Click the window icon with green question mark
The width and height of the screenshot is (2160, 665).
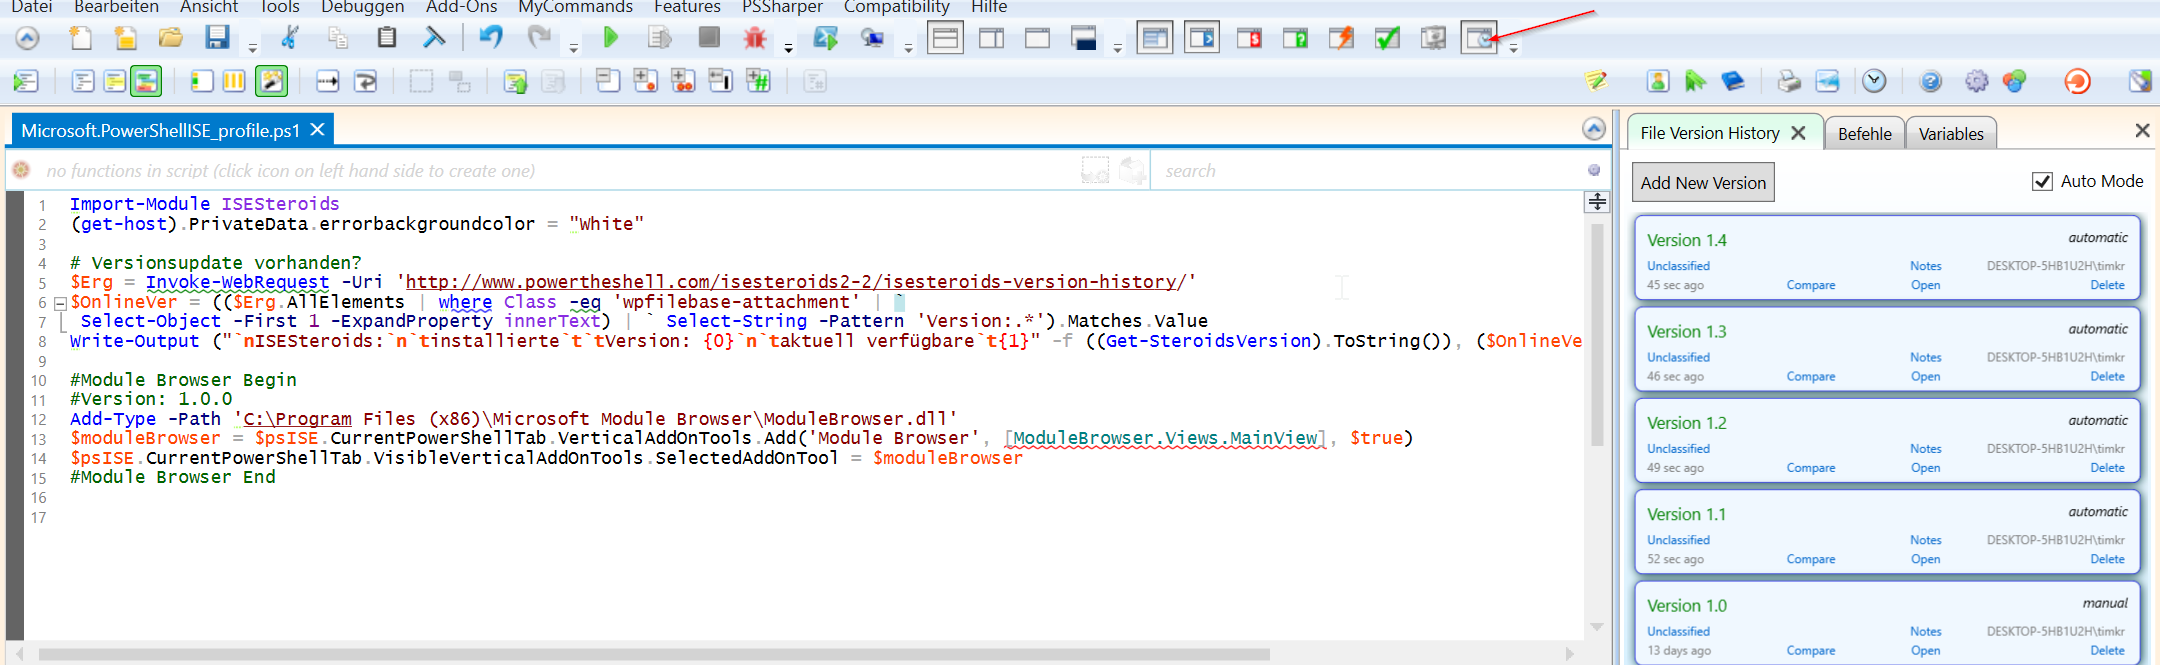pyautogui.click(x=1295, y=38)
